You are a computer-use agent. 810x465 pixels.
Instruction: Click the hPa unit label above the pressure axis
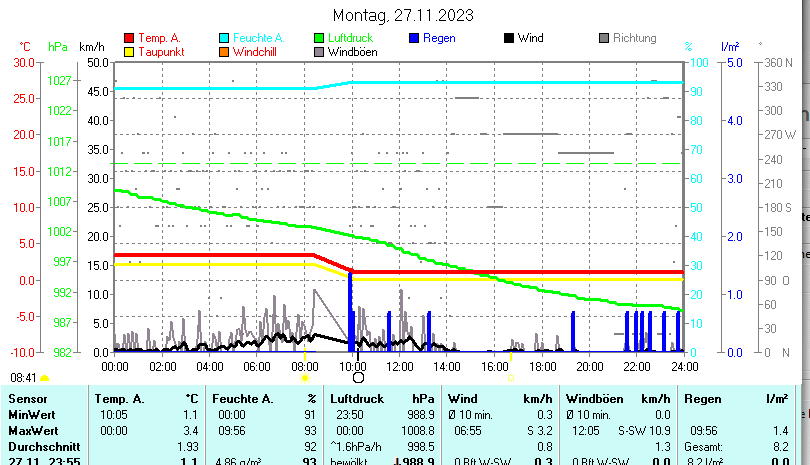58,46
